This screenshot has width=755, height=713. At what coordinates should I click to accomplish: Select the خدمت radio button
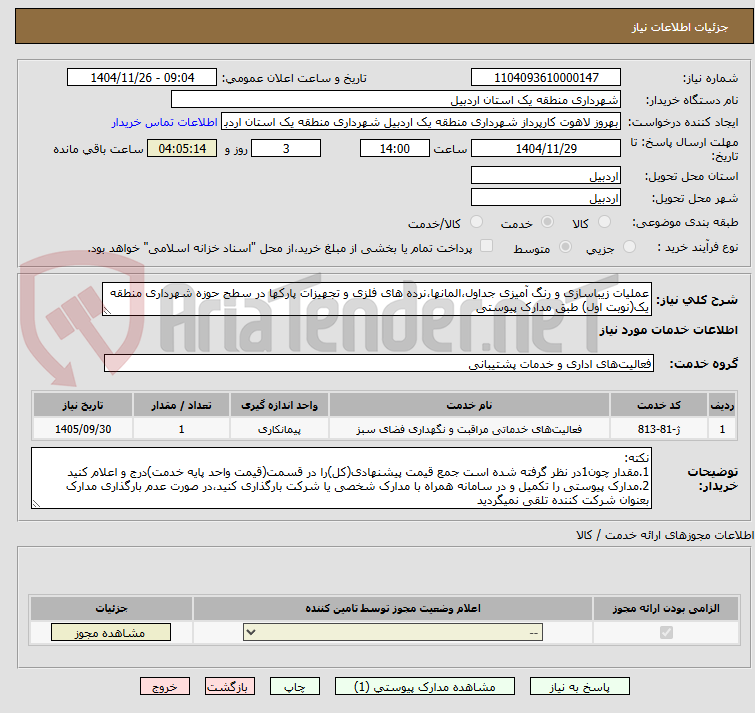(x=547, y=222)
